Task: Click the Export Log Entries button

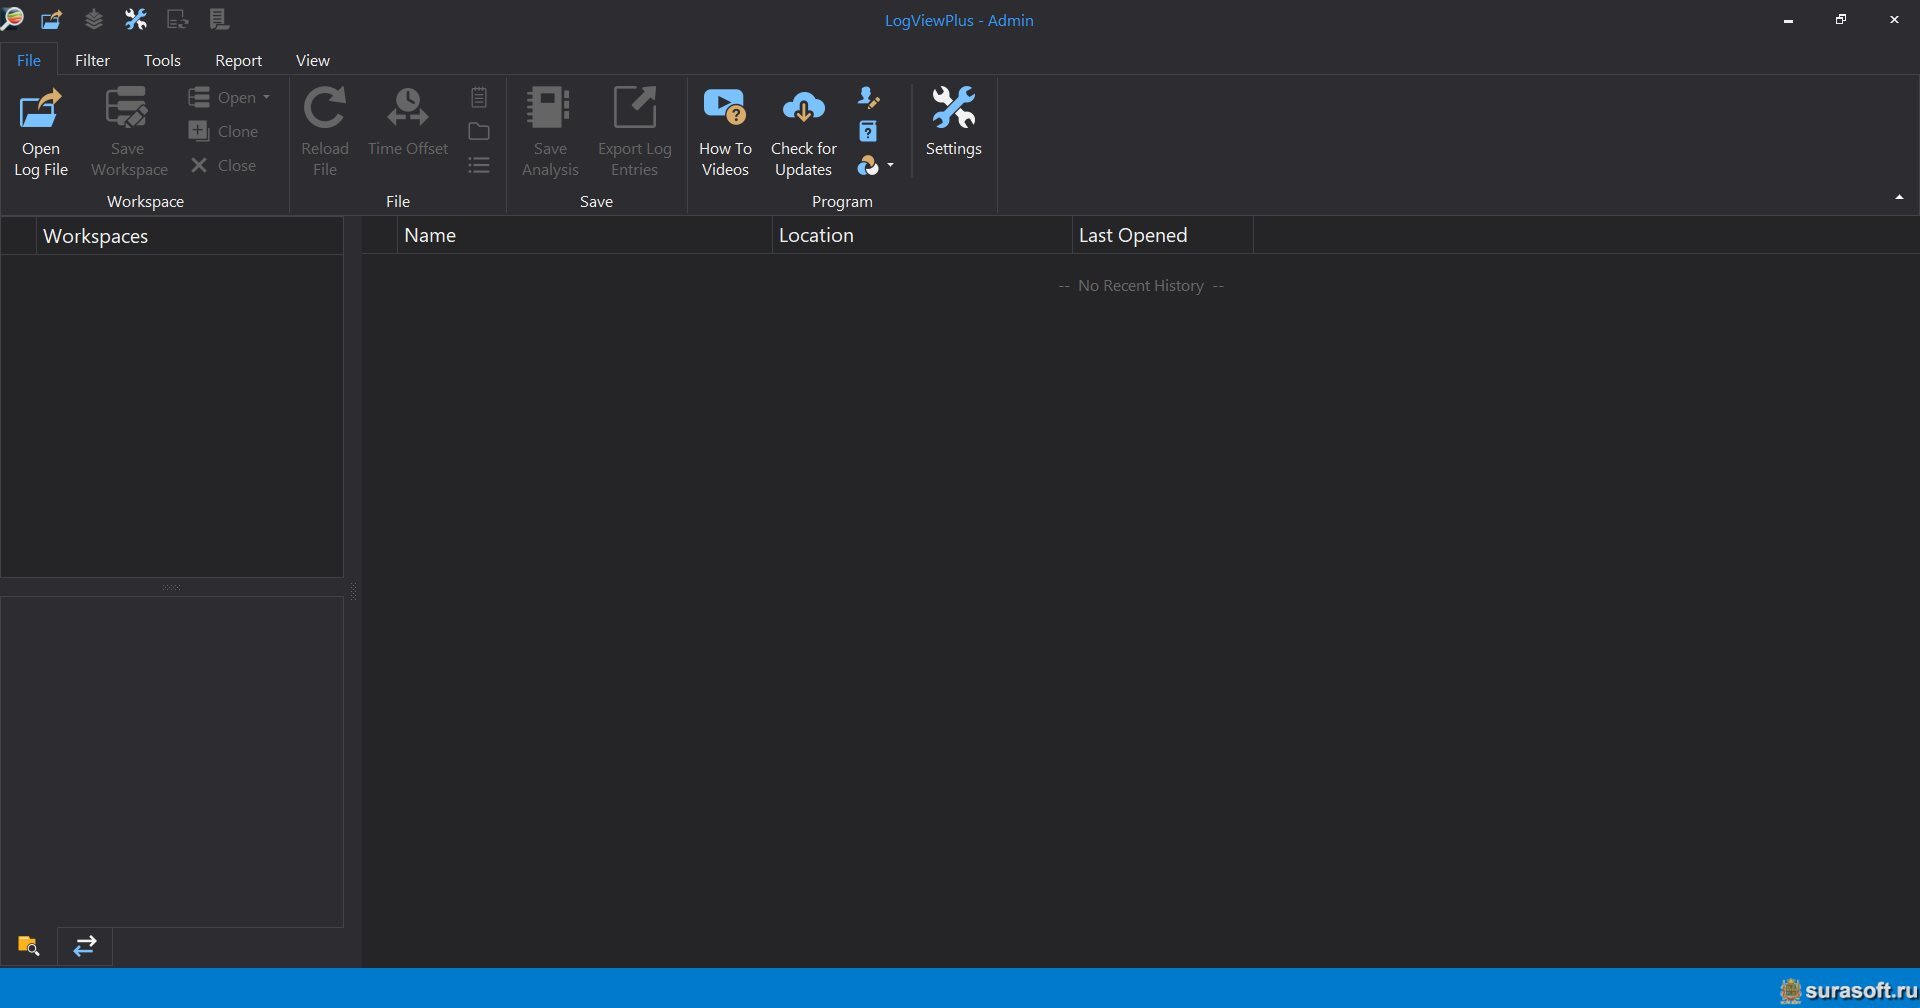Action: [x=635, y=132]
